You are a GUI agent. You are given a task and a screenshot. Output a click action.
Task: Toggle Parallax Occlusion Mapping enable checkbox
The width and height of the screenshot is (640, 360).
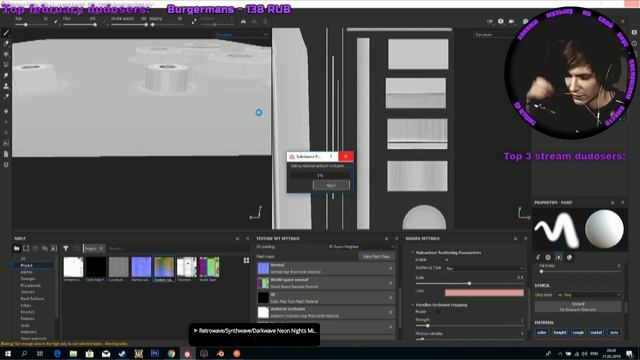click(438, 311)
